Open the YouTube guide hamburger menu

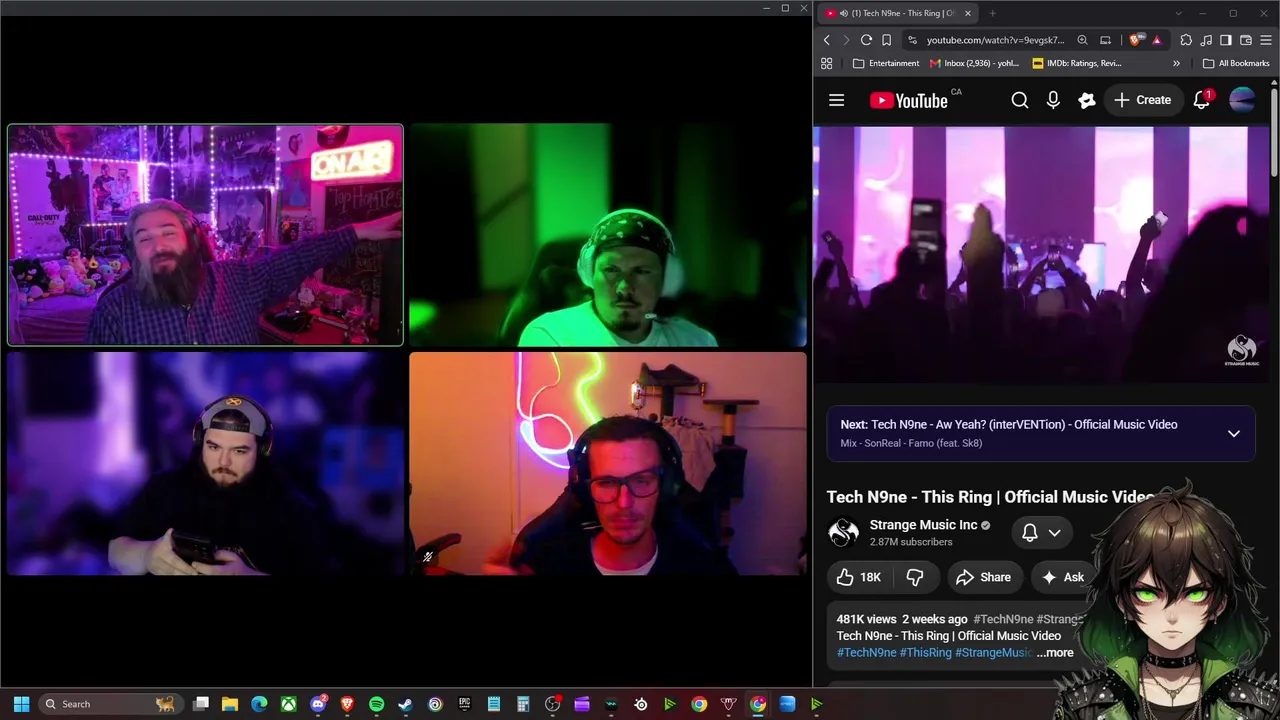(837, 100)
